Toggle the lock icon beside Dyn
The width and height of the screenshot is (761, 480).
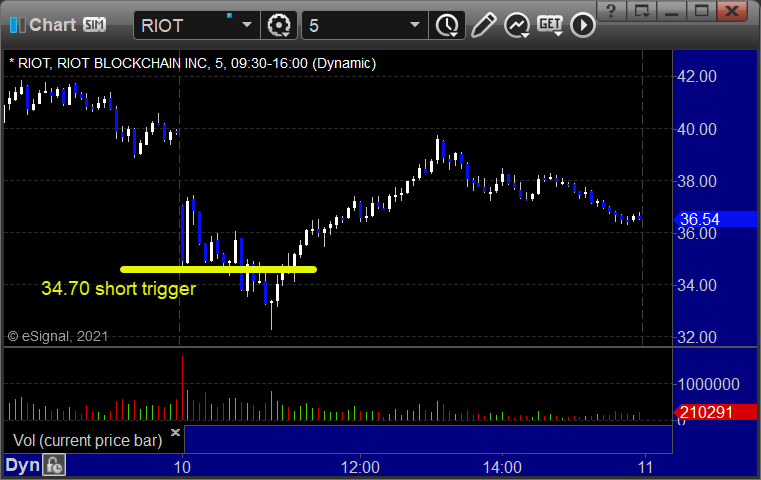click(x=54, y=465)
